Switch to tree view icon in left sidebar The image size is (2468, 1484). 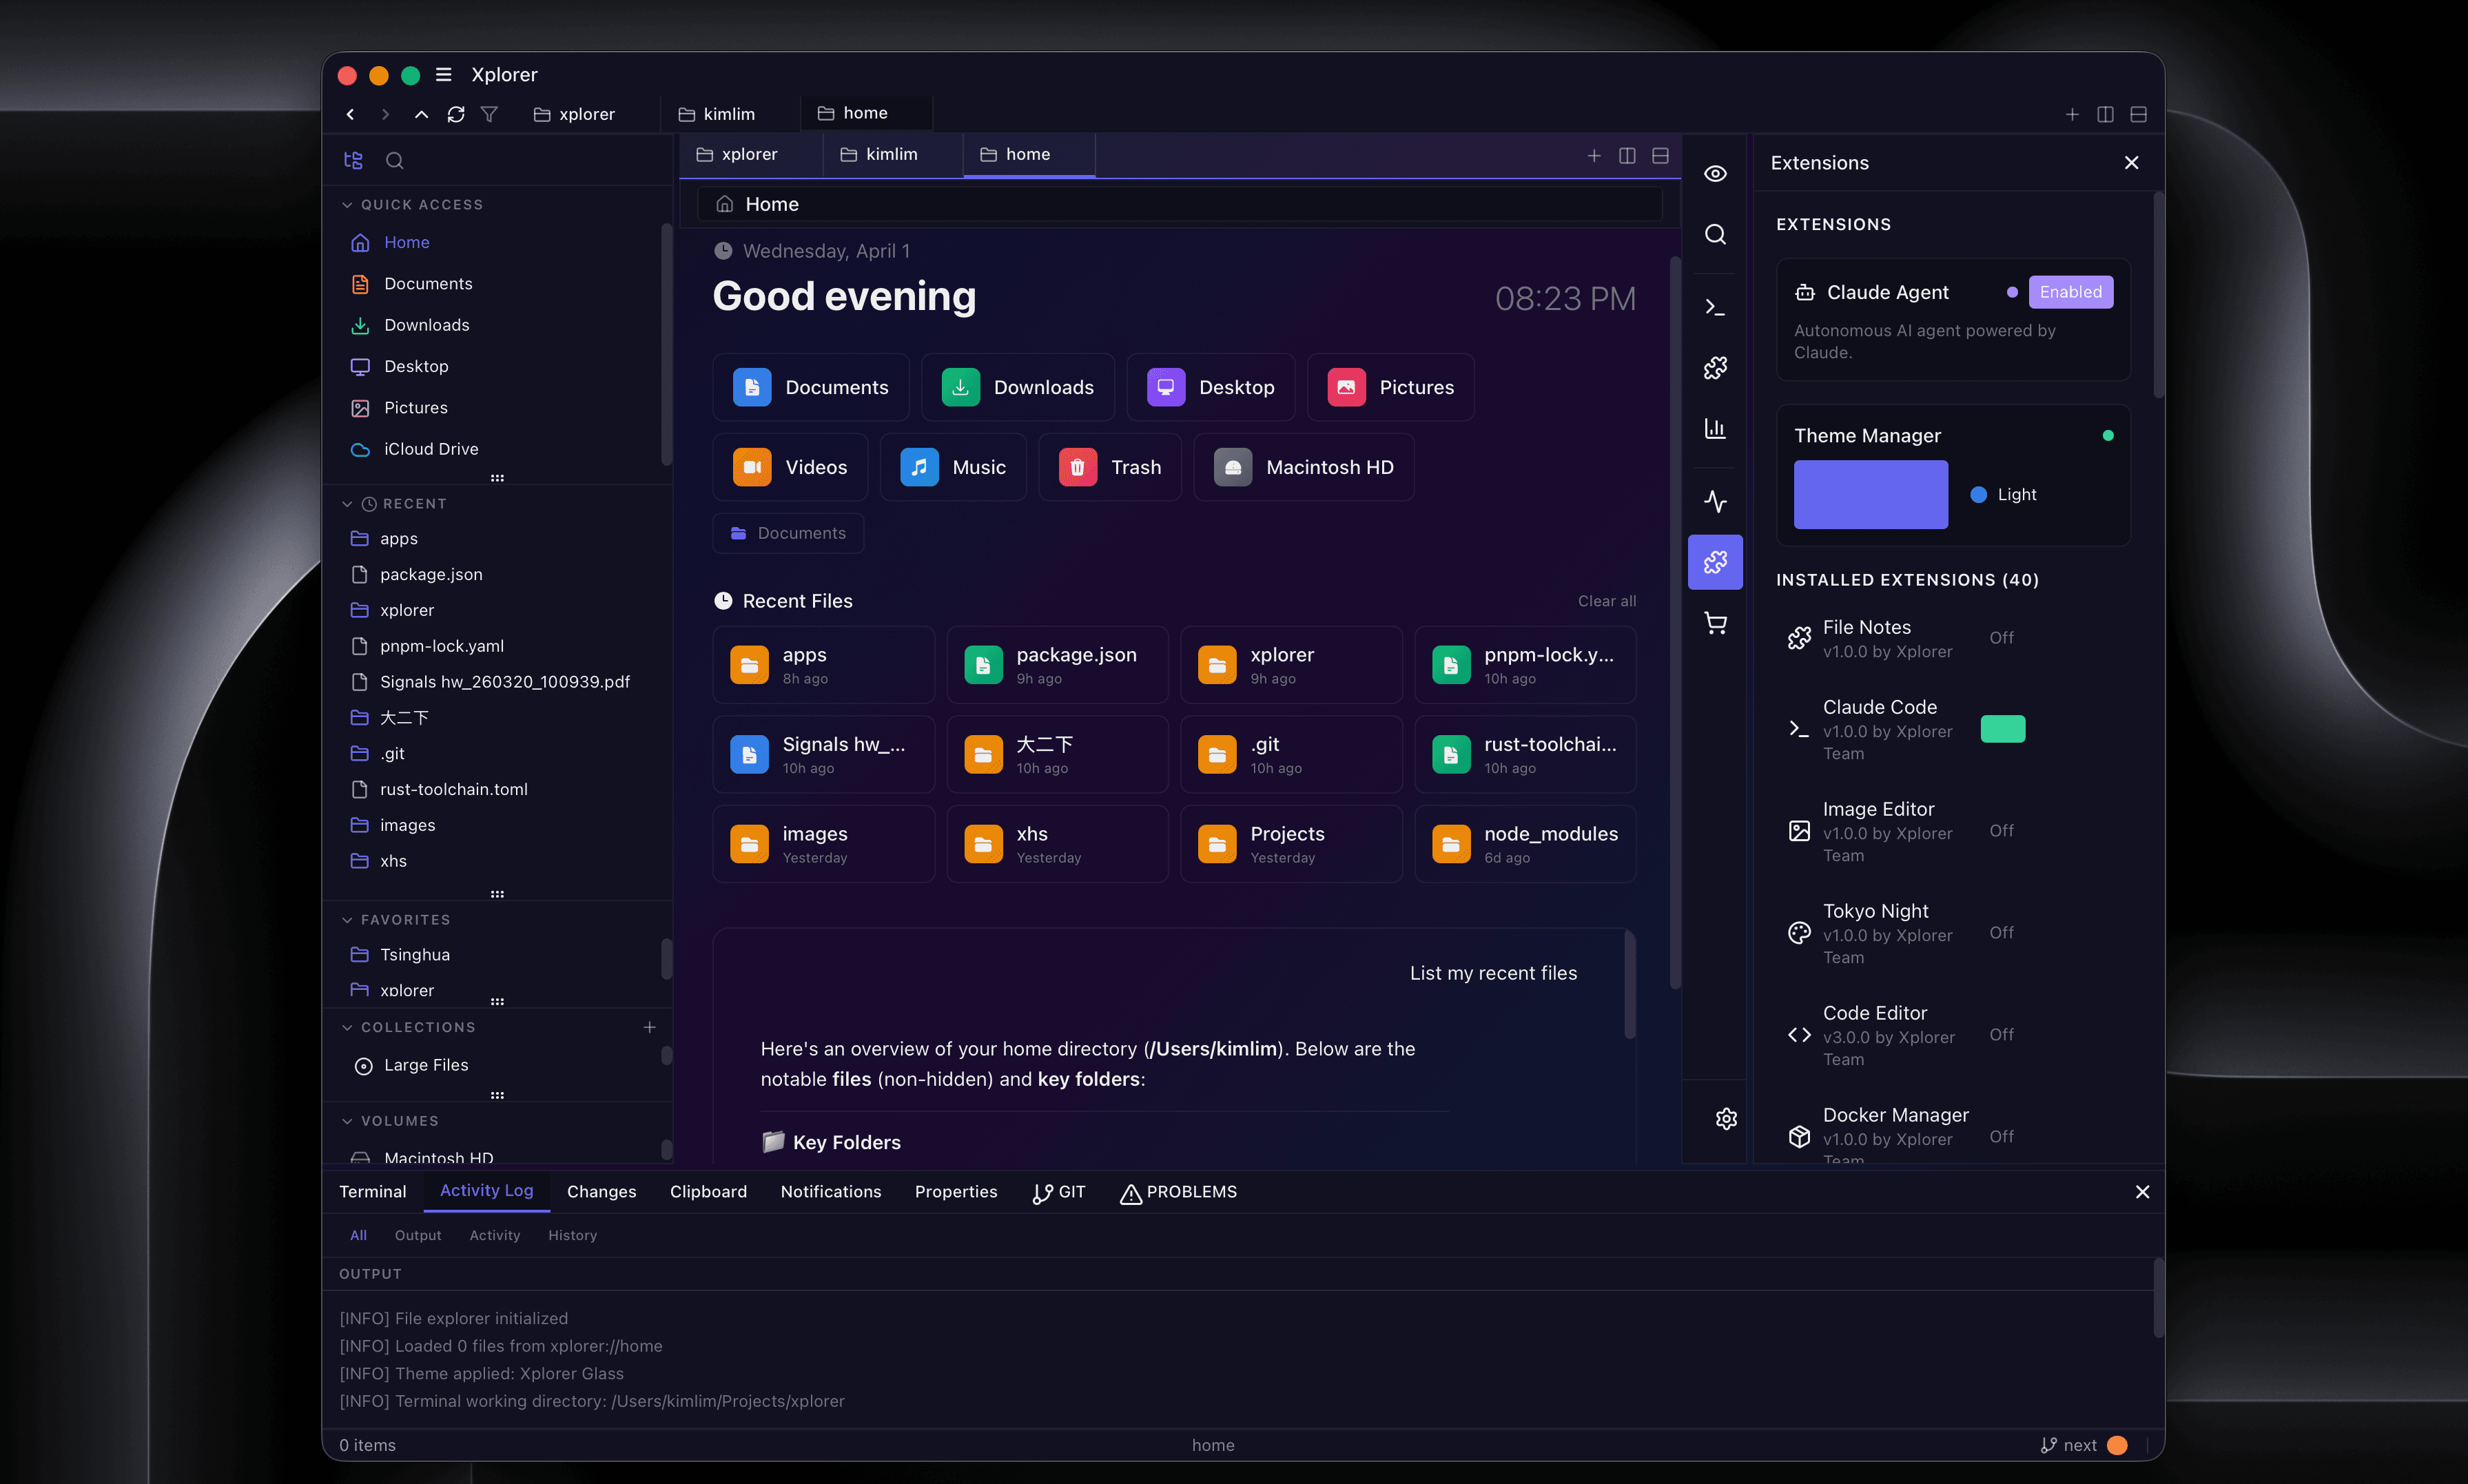[353, 160]
